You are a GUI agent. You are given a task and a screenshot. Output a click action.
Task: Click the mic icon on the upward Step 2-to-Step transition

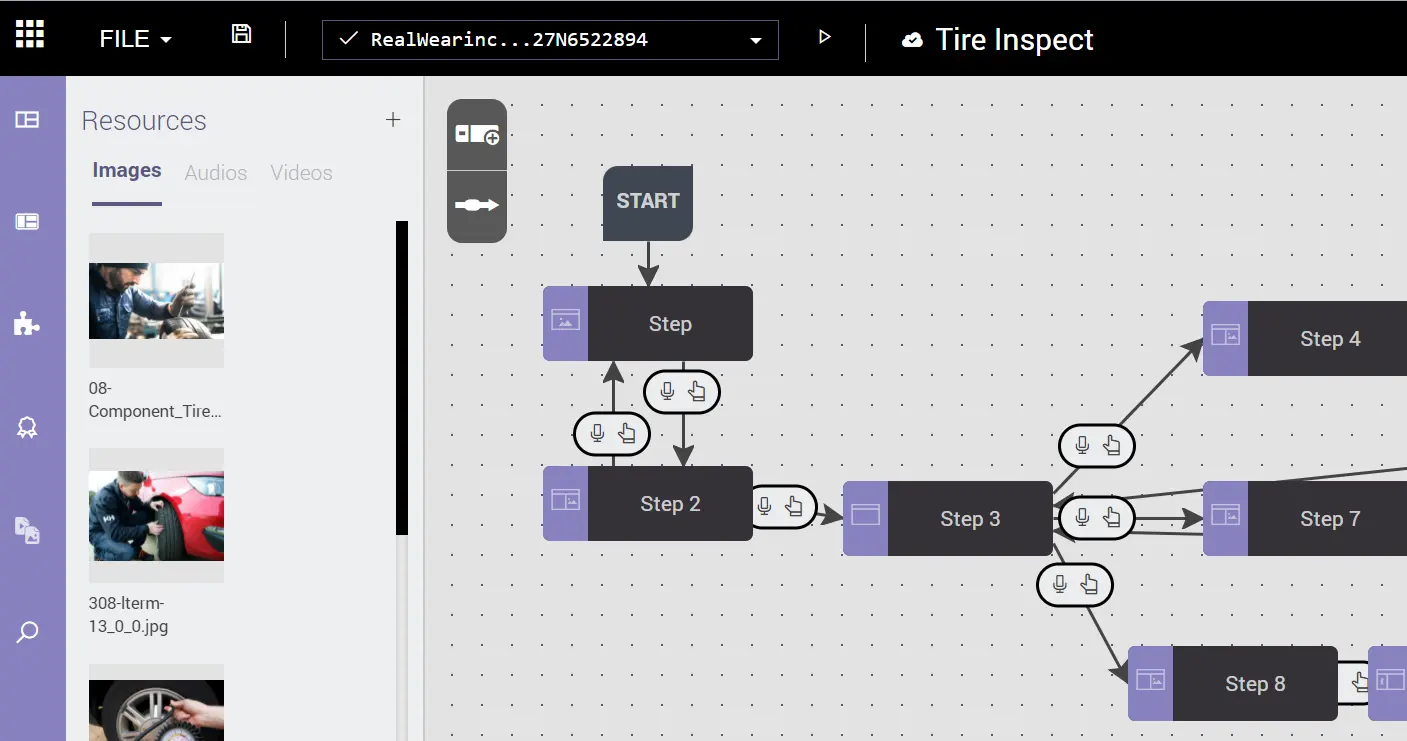598,432
